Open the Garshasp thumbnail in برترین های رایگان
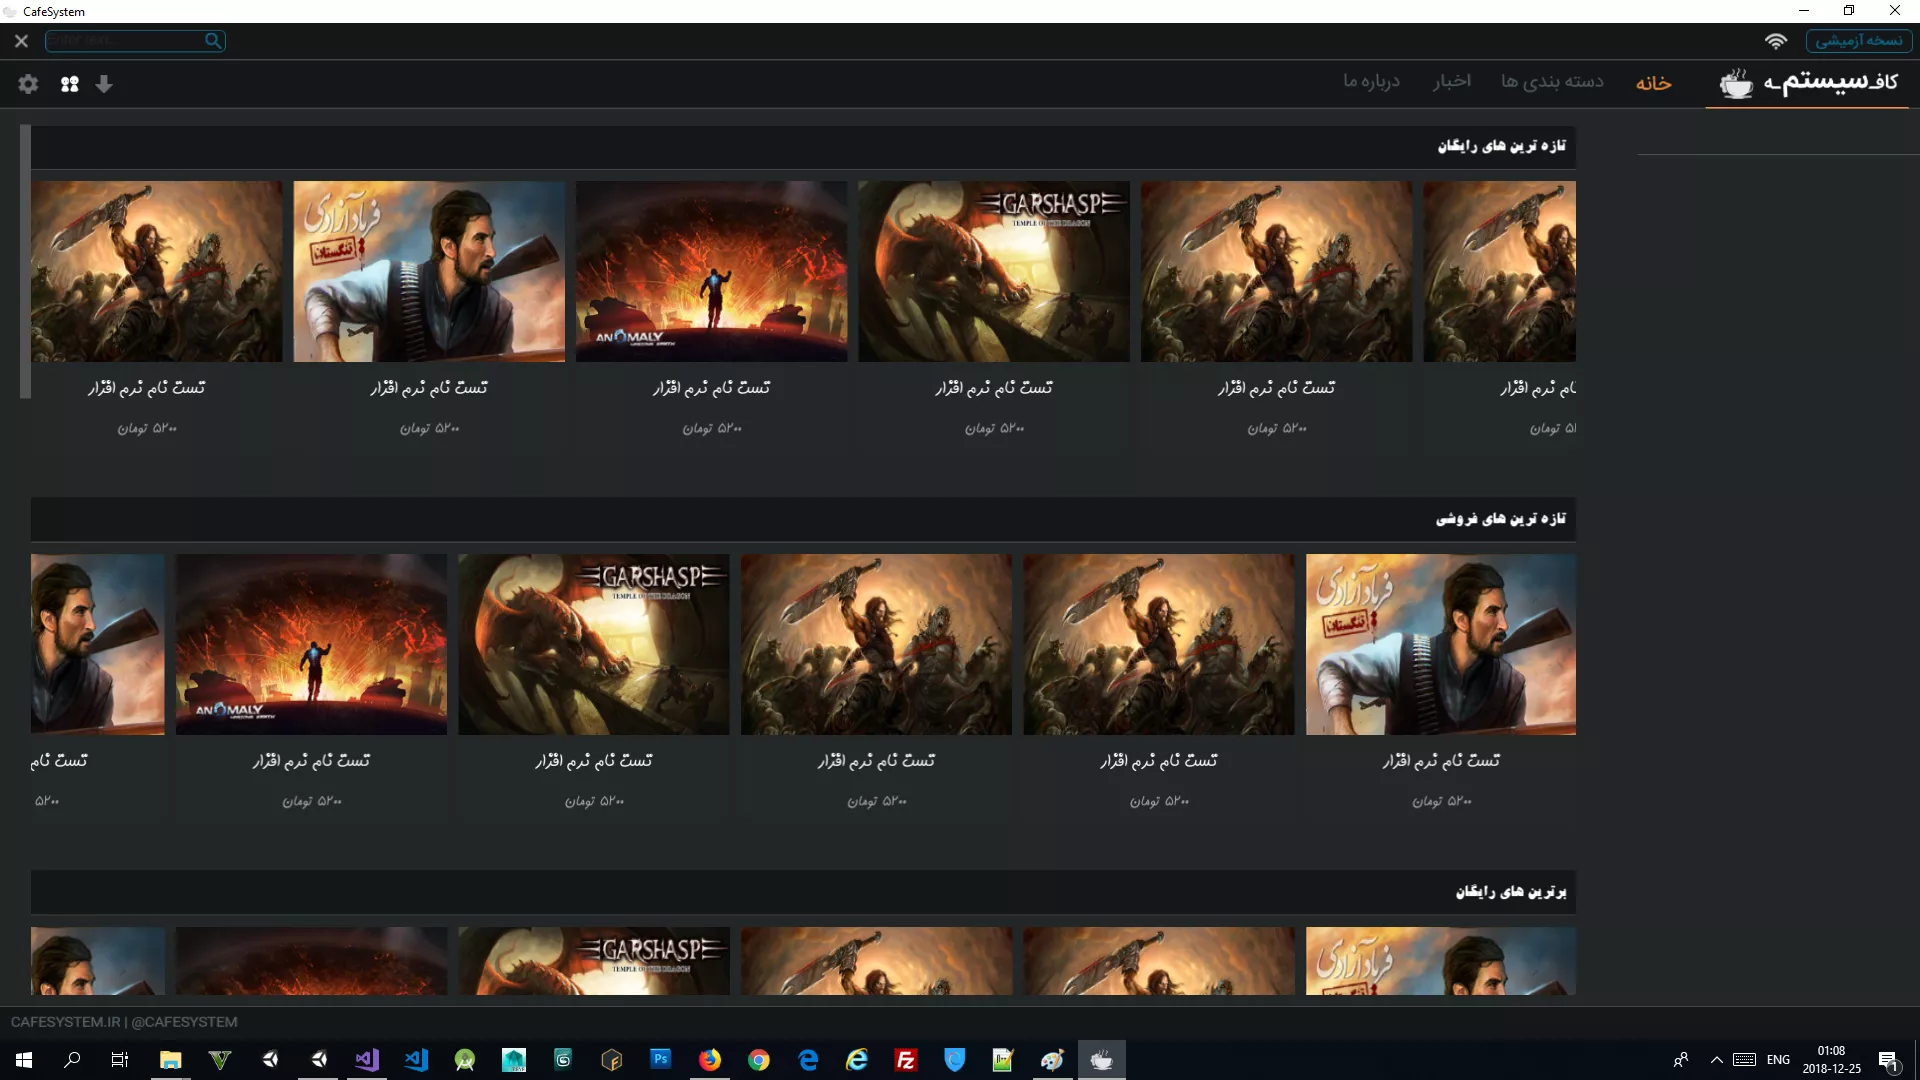The image size is (1920, 1080). (594, 961)
